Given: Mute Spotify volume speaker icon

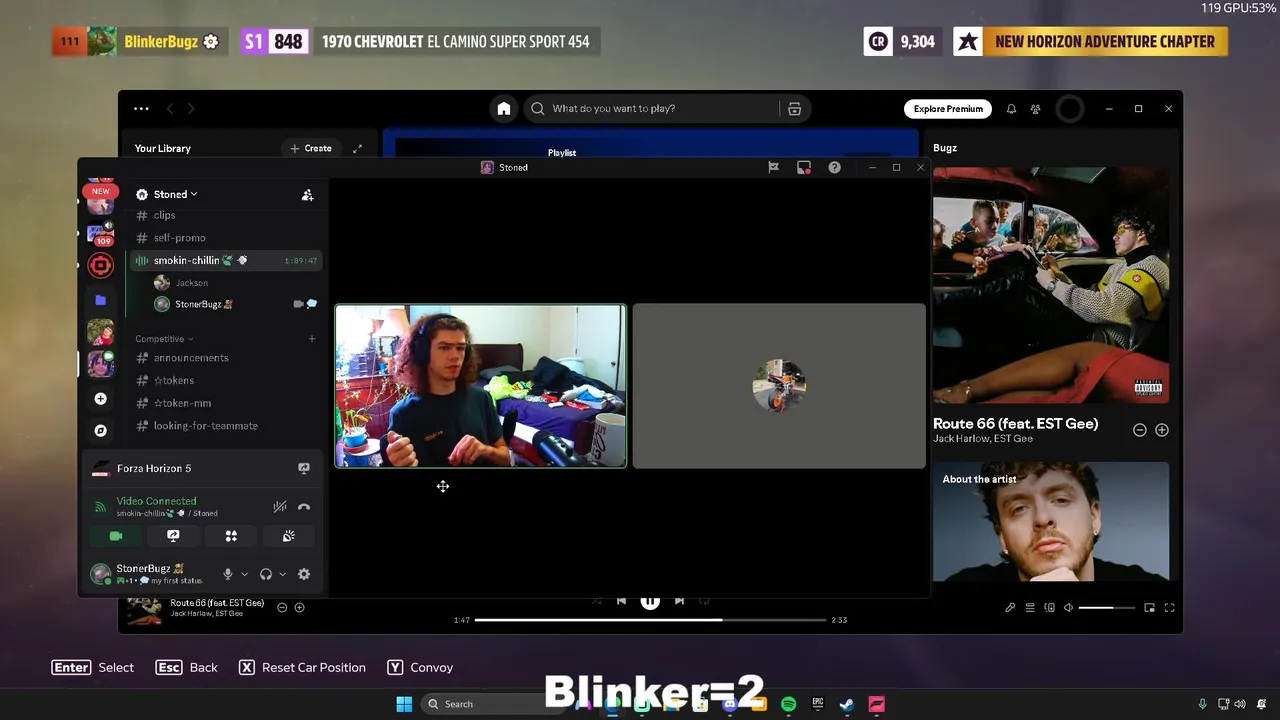Looking at the screenshot, I should tap(1068, 608).
